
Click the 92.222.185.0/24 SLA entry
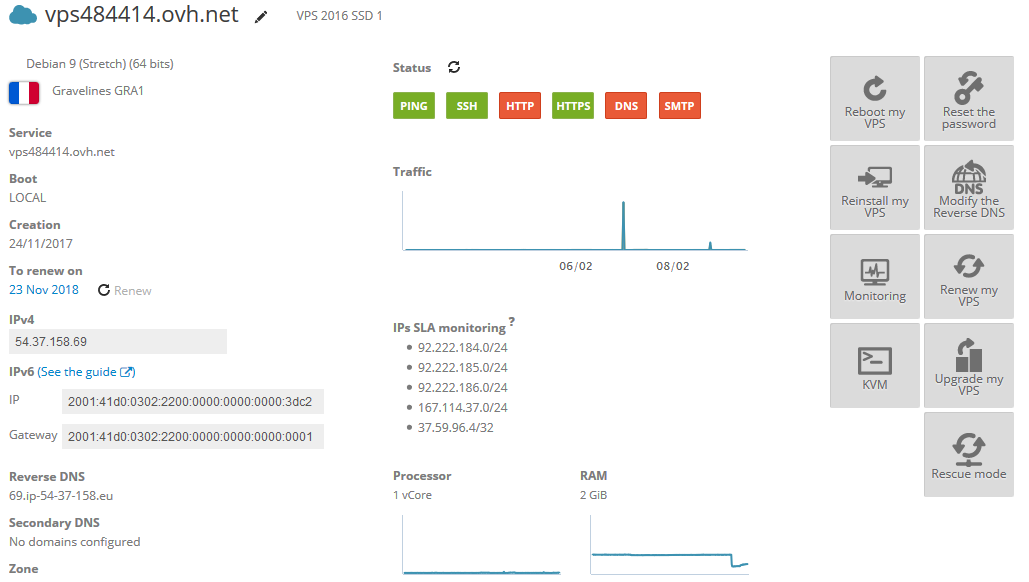click(x=463, y=367)
